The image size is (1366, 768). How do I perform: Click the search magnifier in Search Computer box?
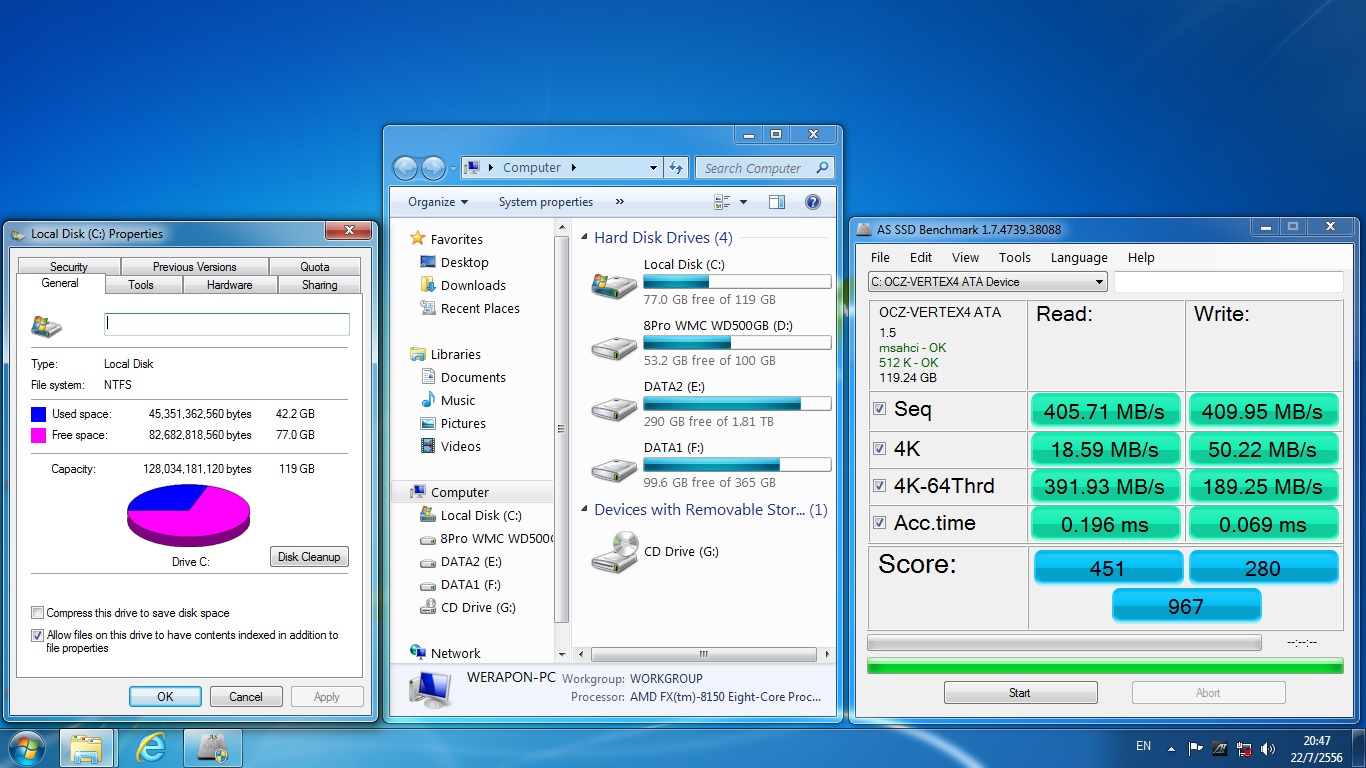(822, 168)
